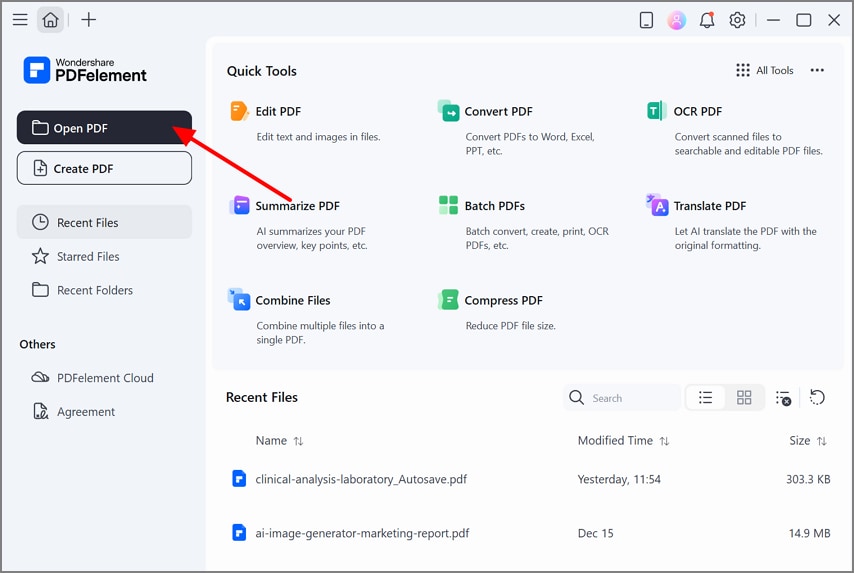Expand Quick Tools more options ellipsis
The height and width of the screenshot is (573, 854).
[817, 71]
